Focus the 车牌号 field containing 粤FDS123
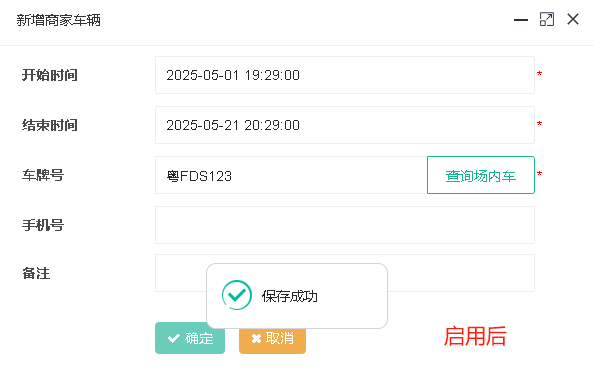This screenshot has width=594, height=381. pos(291,175)
